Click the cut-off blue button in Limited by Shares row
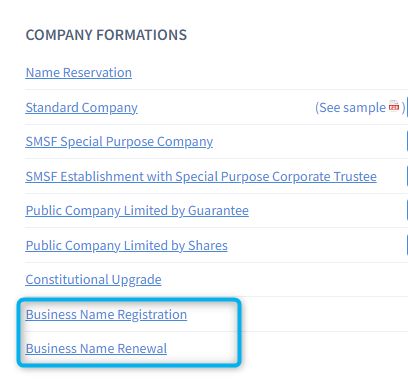This screenshot has width=408, height=392. (x=407, y=245)
